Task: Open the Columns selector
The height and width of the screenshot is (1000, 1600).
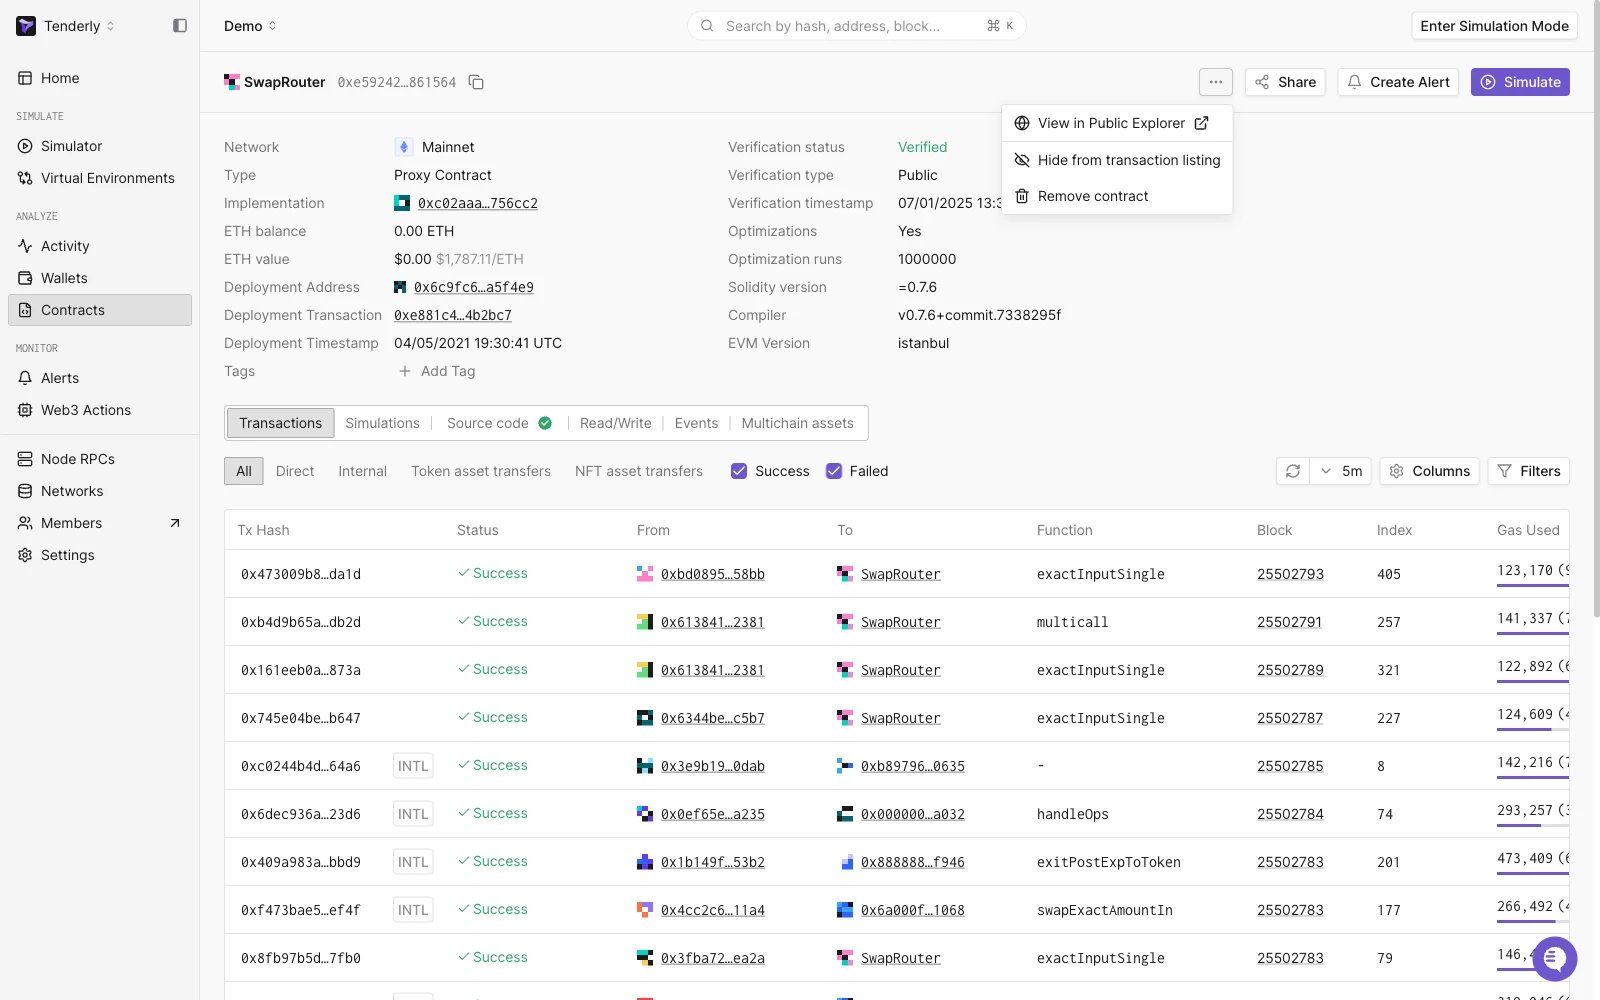Action: point(1430,471)
